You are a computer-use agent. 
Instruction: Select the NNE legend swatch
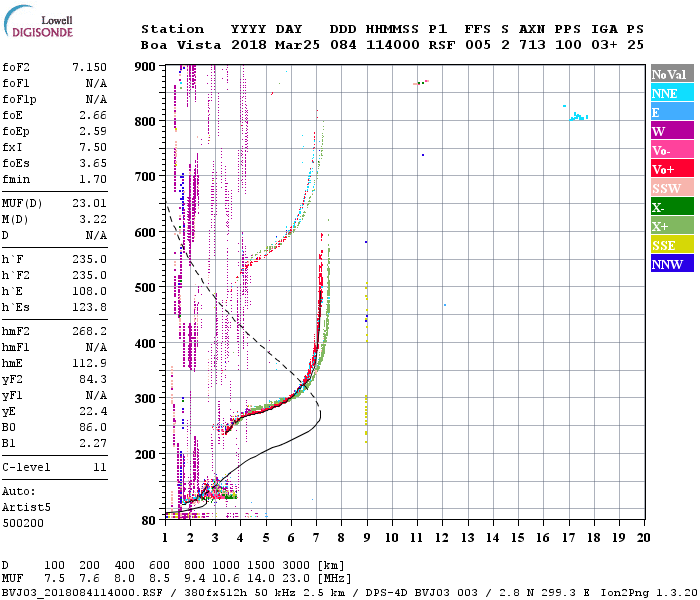672,93
